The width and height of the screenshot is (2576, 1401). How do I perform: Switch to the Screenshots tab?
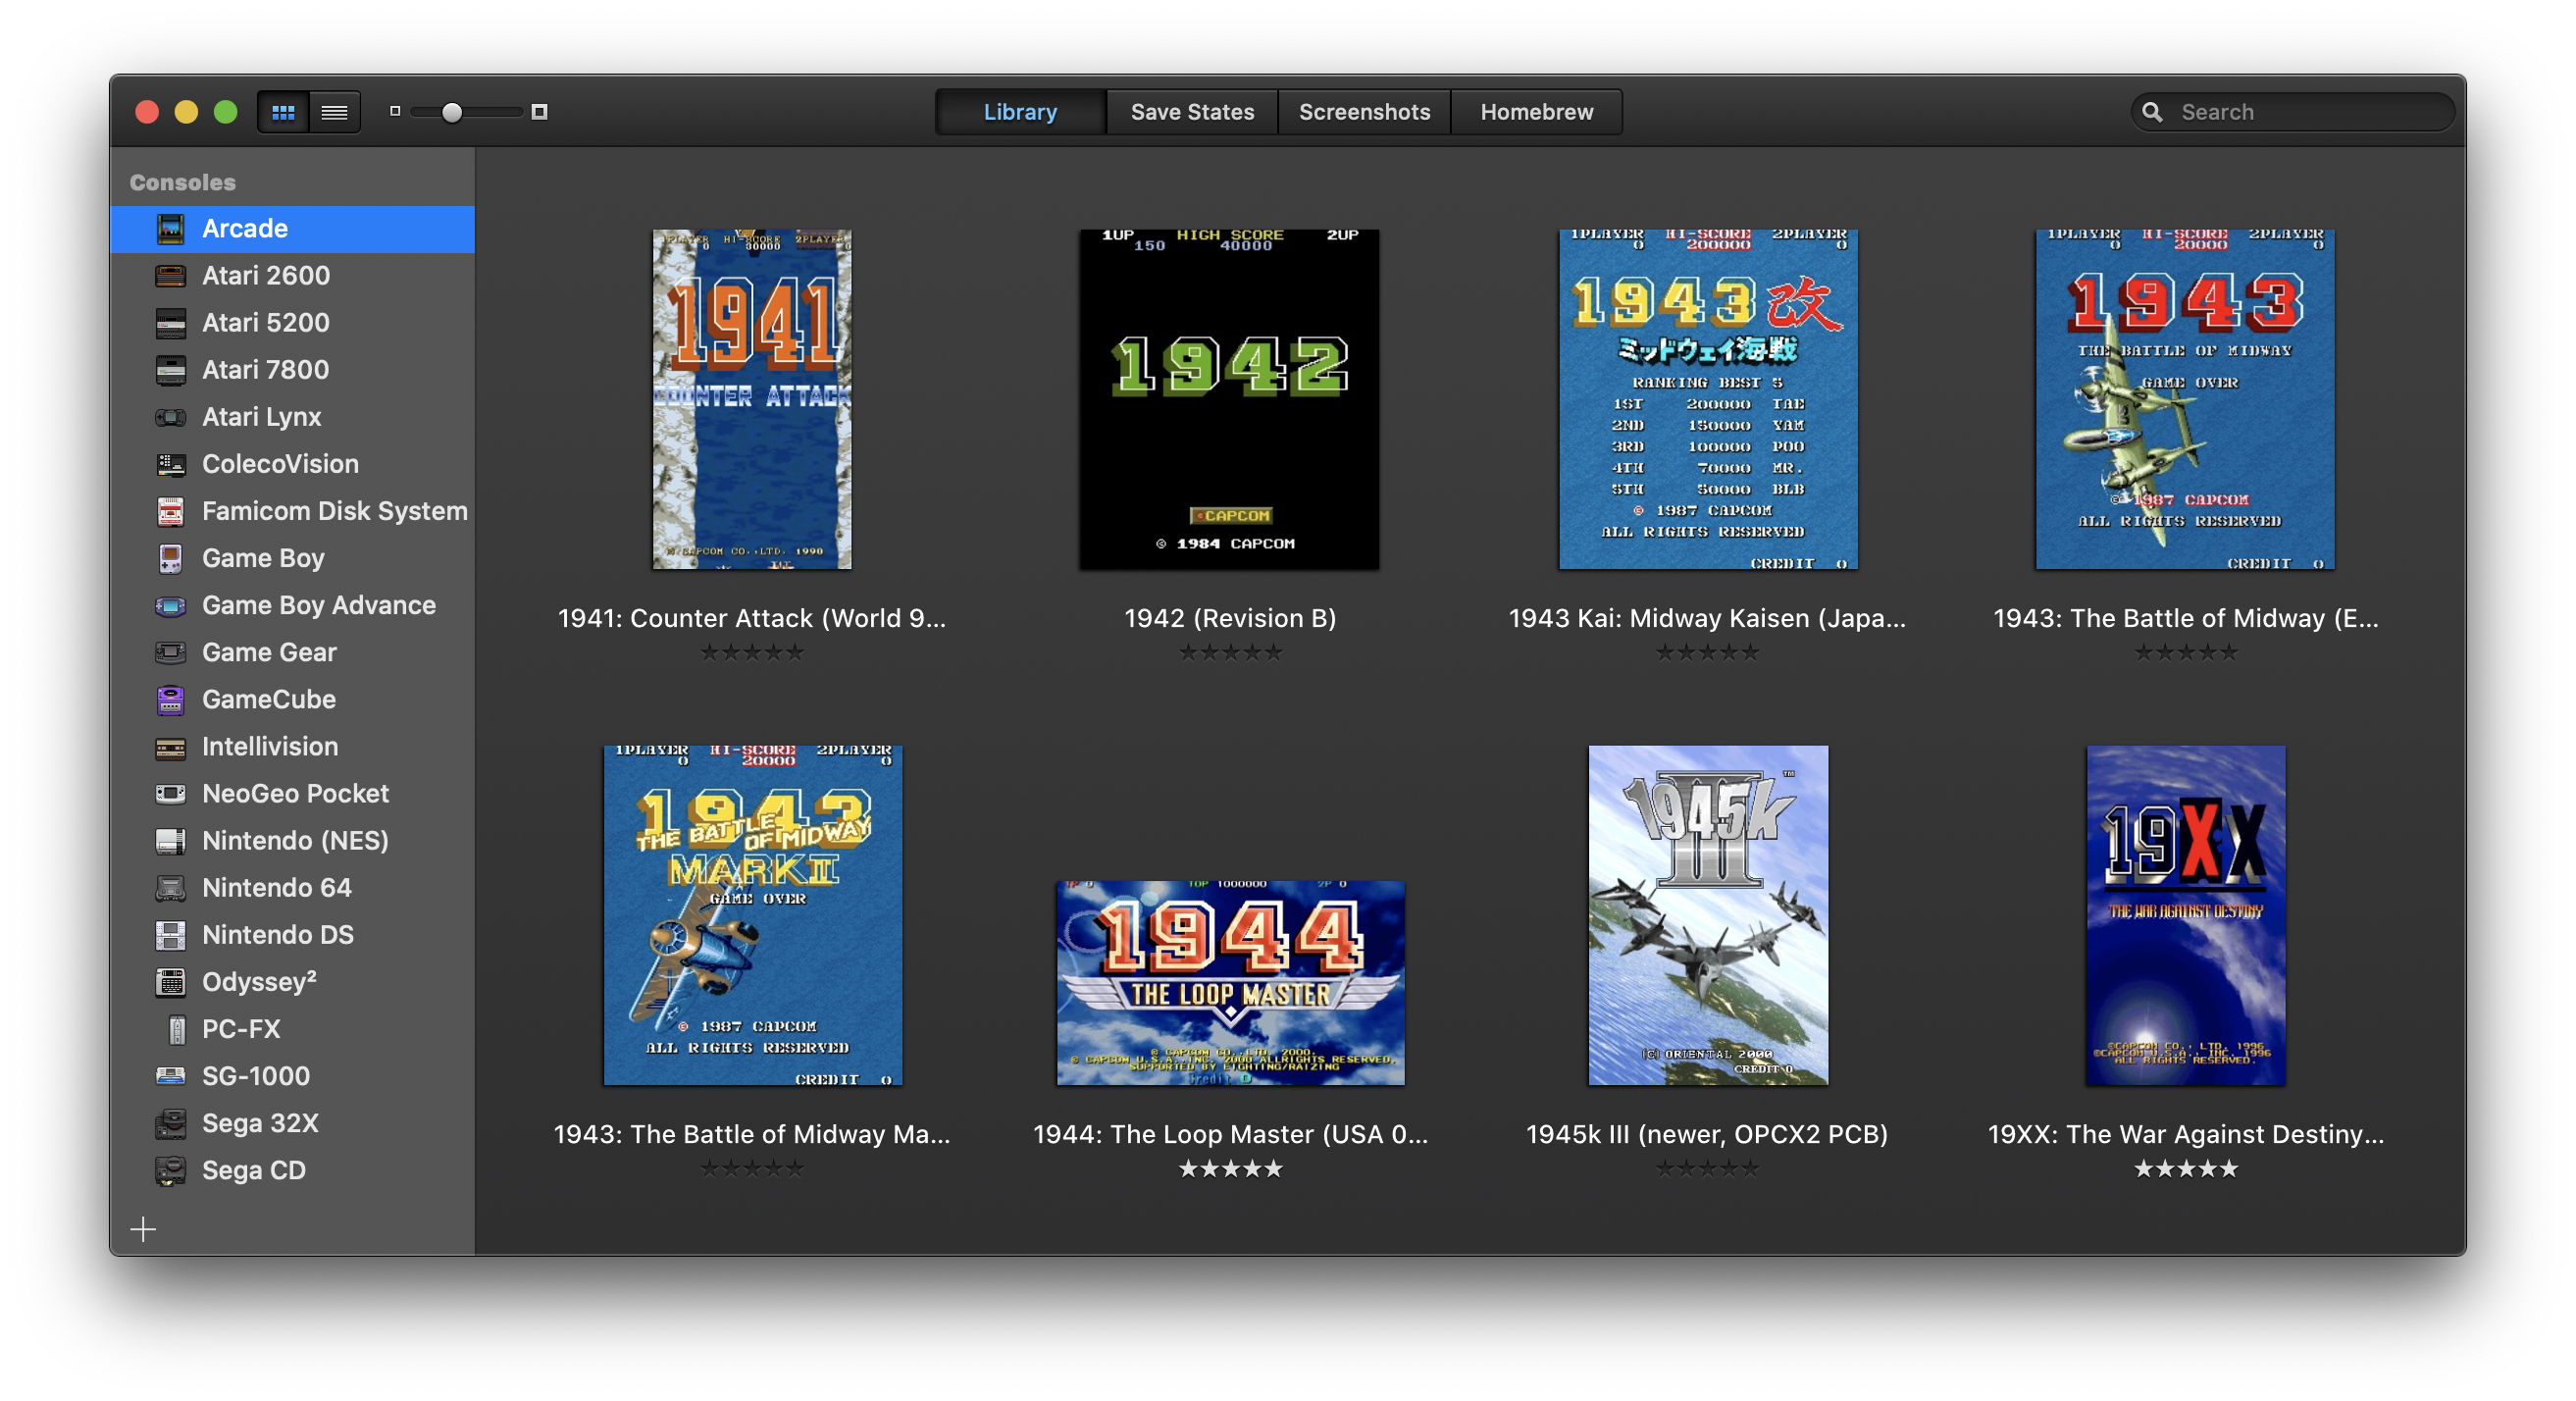[x=1364, y=112]
